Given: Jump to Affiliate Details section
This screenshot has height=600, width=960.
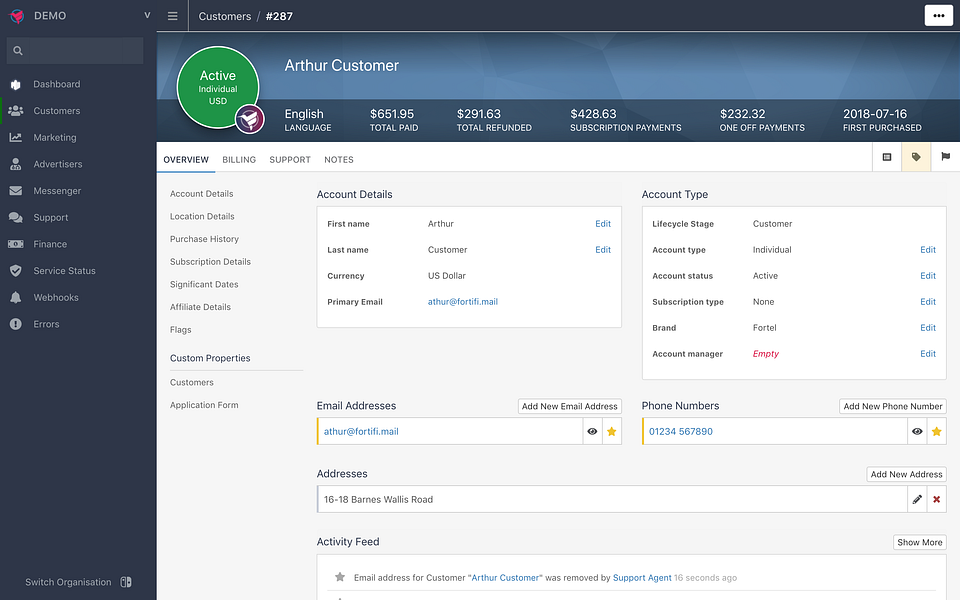Looking at the screenshot, I should (200, 307).
